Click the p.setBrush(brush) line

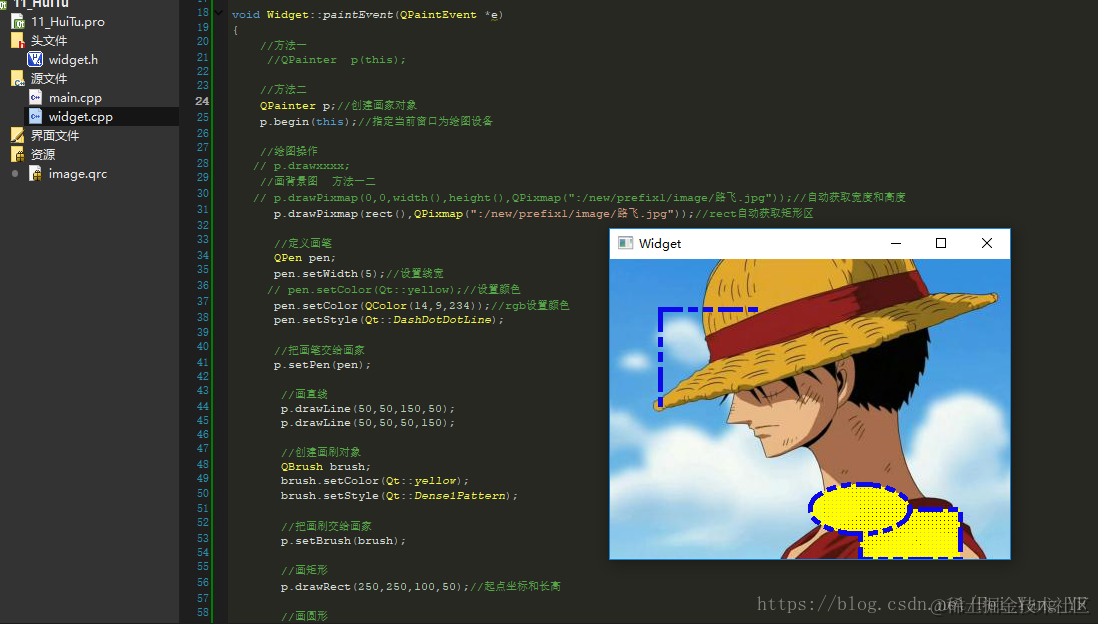pos(343,541)
